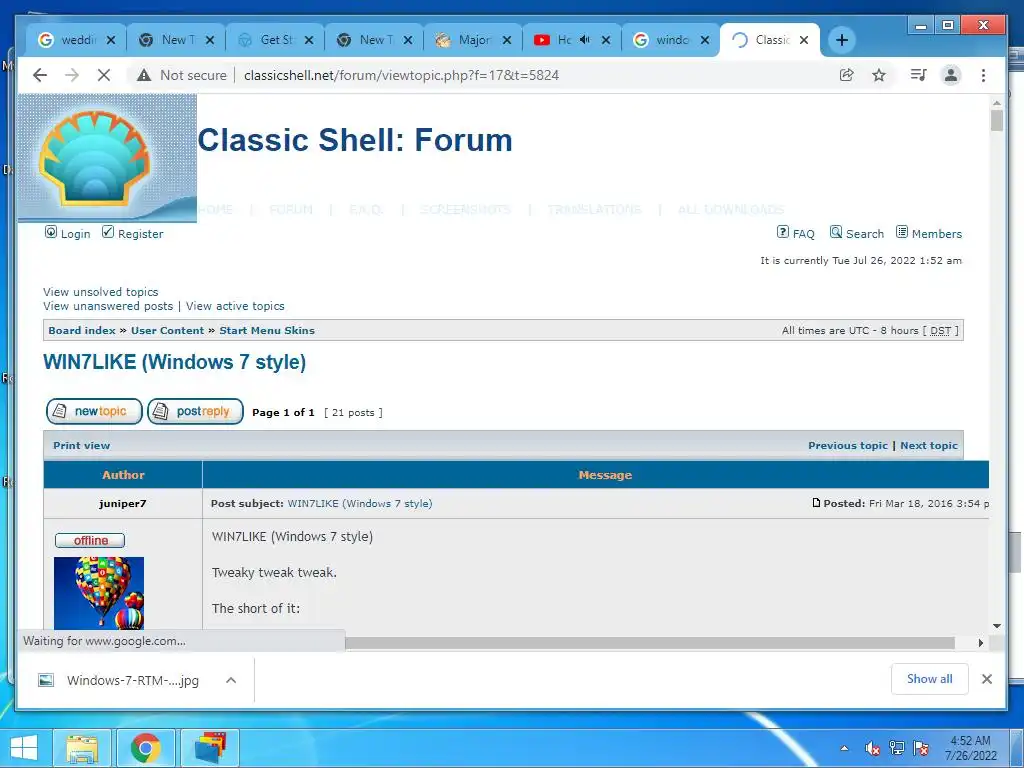Click the Not secure warning icon
1024x768 pixels.
coord(144,75)
